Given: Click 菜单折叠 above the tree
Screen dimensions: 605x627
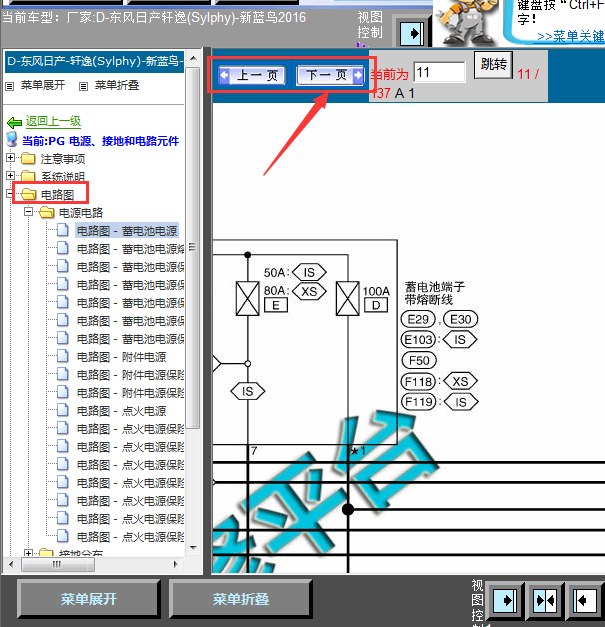Looking at the screenshot, I should (x=117, y=85).
